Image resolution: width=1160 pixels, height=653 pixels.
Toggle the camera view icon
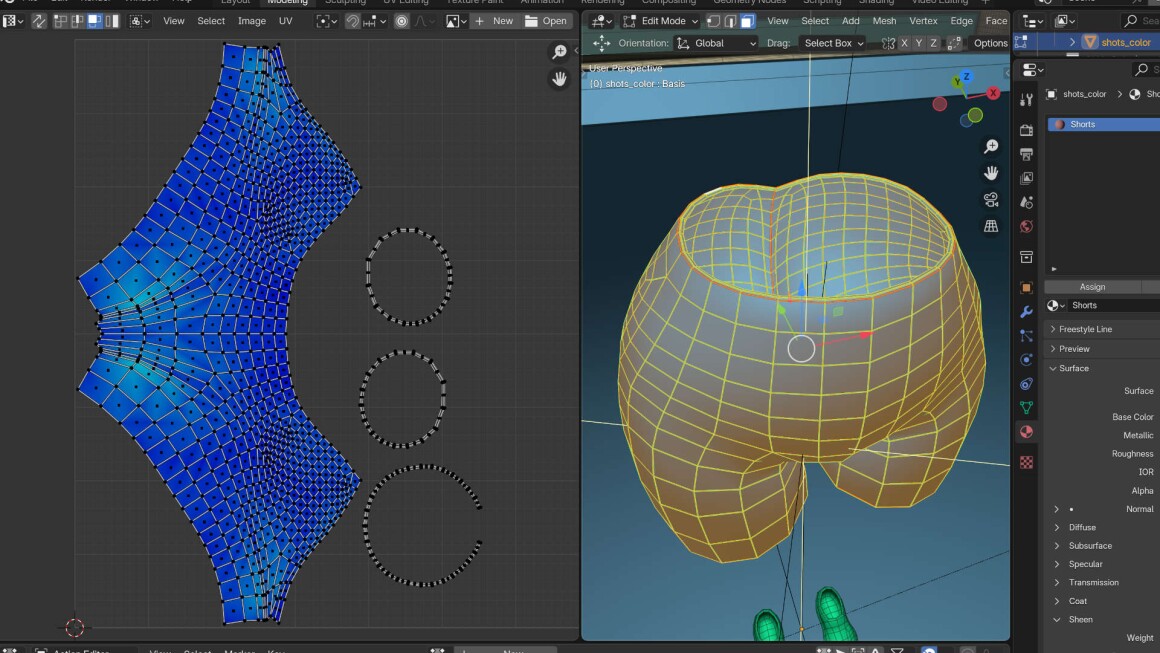coord(991,200)
